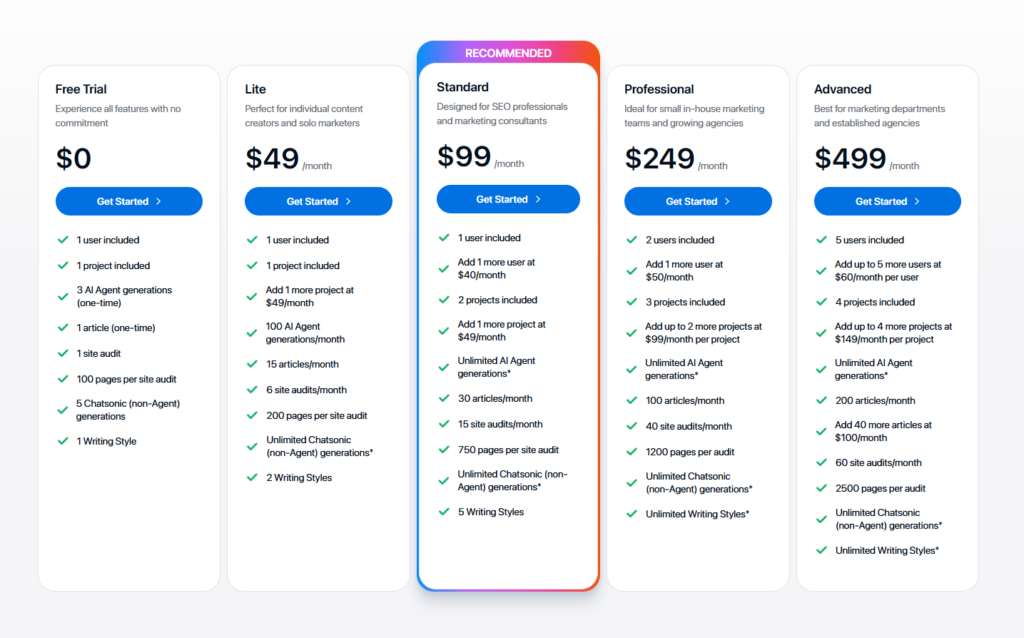The width and height of the screenshot is (1024, 638).
Task: Click the Free Trial plan title
Action: [81, 89]
